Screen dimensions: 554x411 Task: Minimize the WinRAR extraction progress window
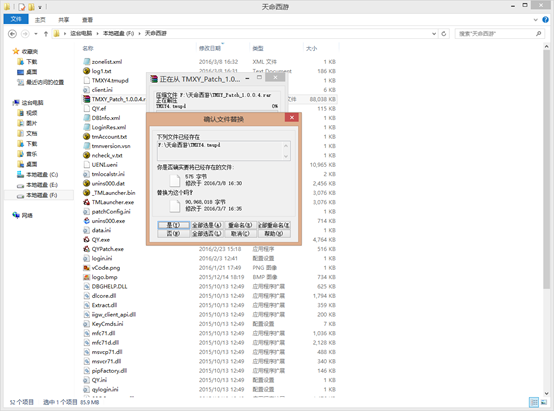tap(247, 78)
